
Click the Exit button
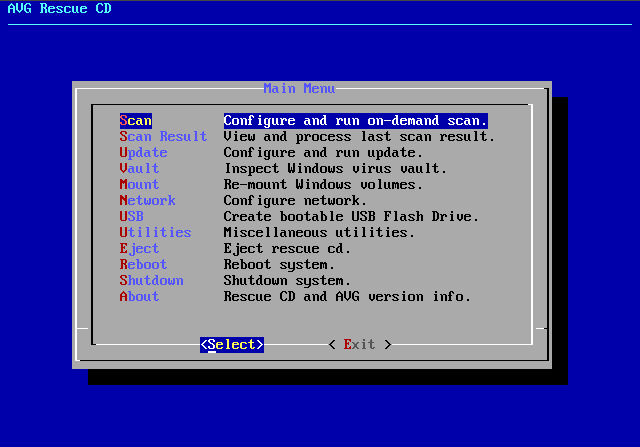click(360, 345)
